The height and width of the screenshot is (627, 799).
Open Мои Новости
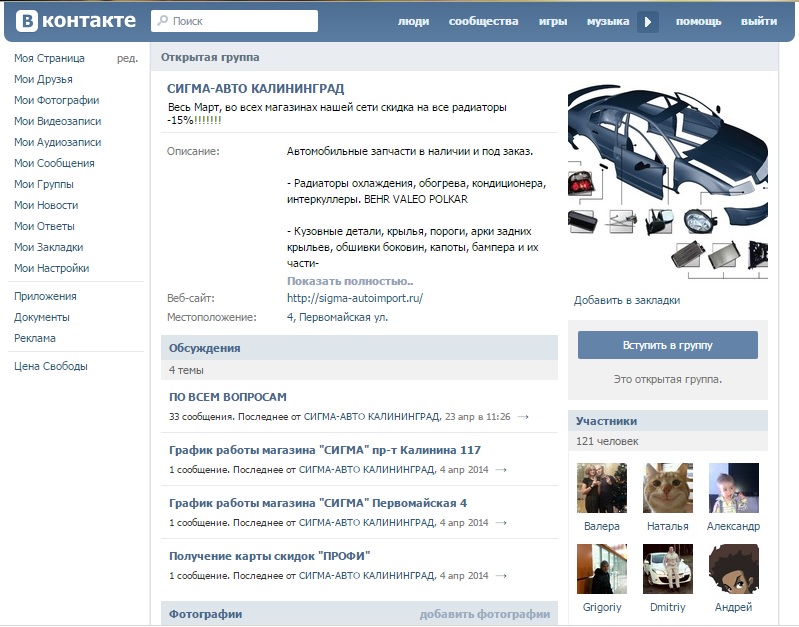pos(46,205)
